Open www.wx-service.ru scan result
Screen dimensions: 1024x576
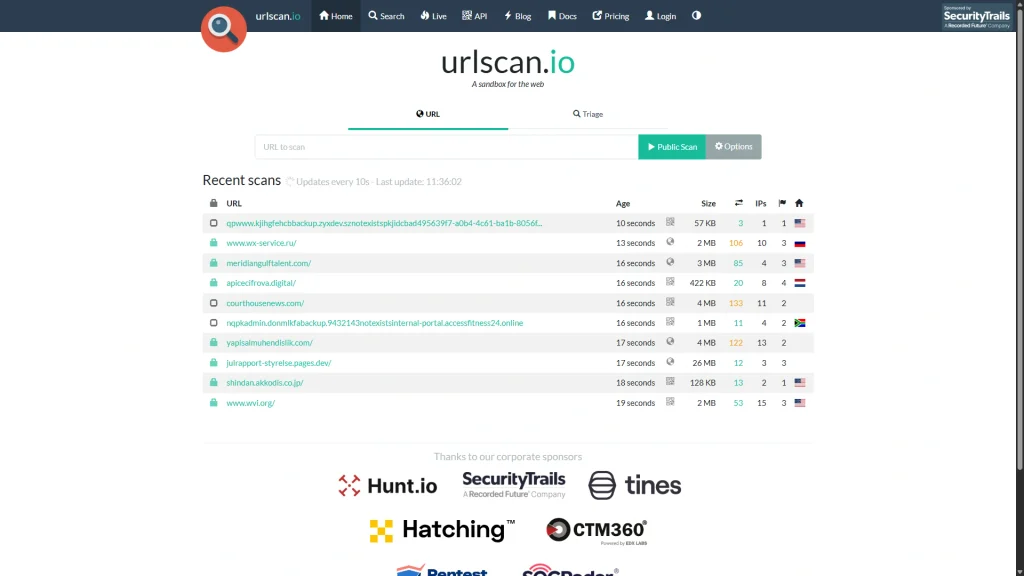[261, 243]
